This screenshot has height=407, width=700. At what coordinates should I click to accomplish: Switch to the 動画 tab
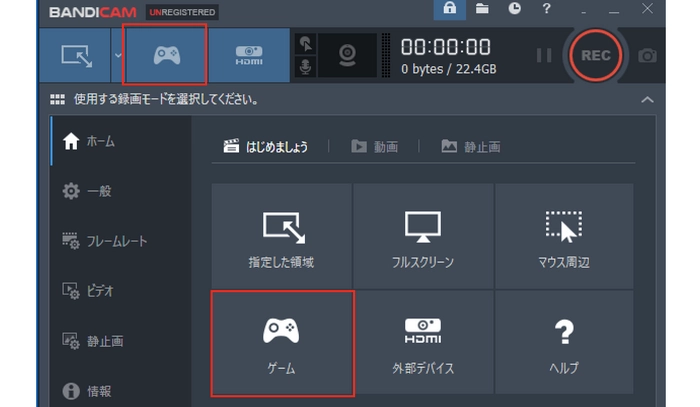pyautogui.click(x=374, y=146)
